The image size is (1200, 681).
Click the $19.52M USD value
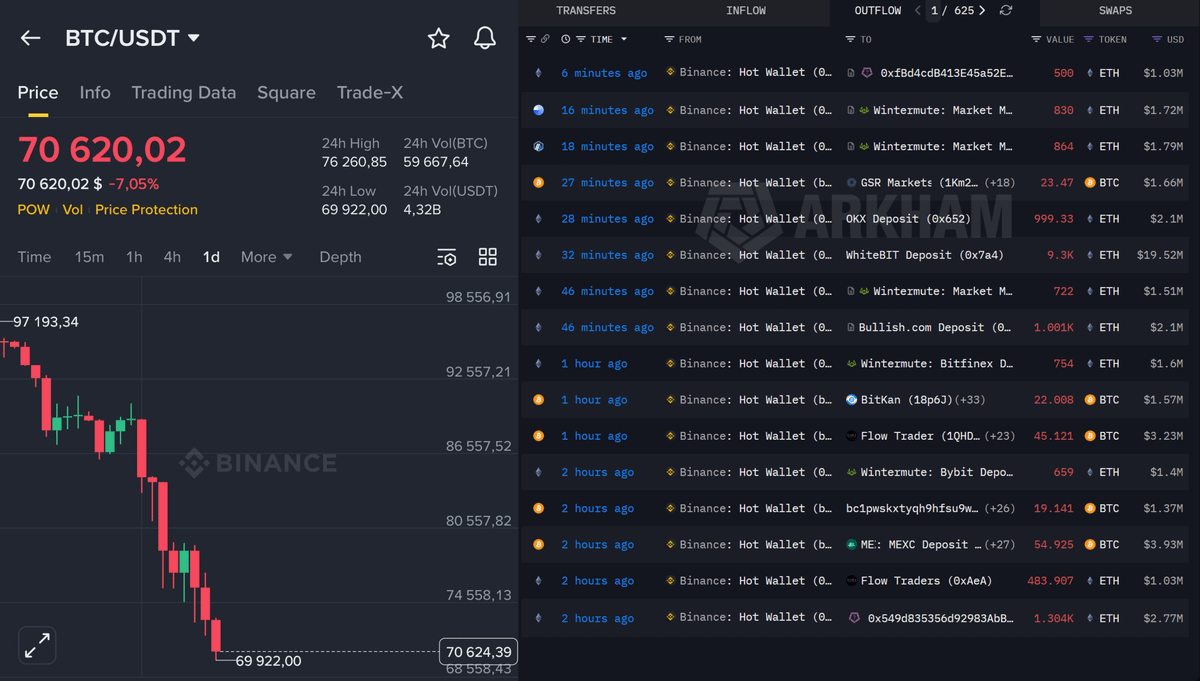pos(1160,255)
